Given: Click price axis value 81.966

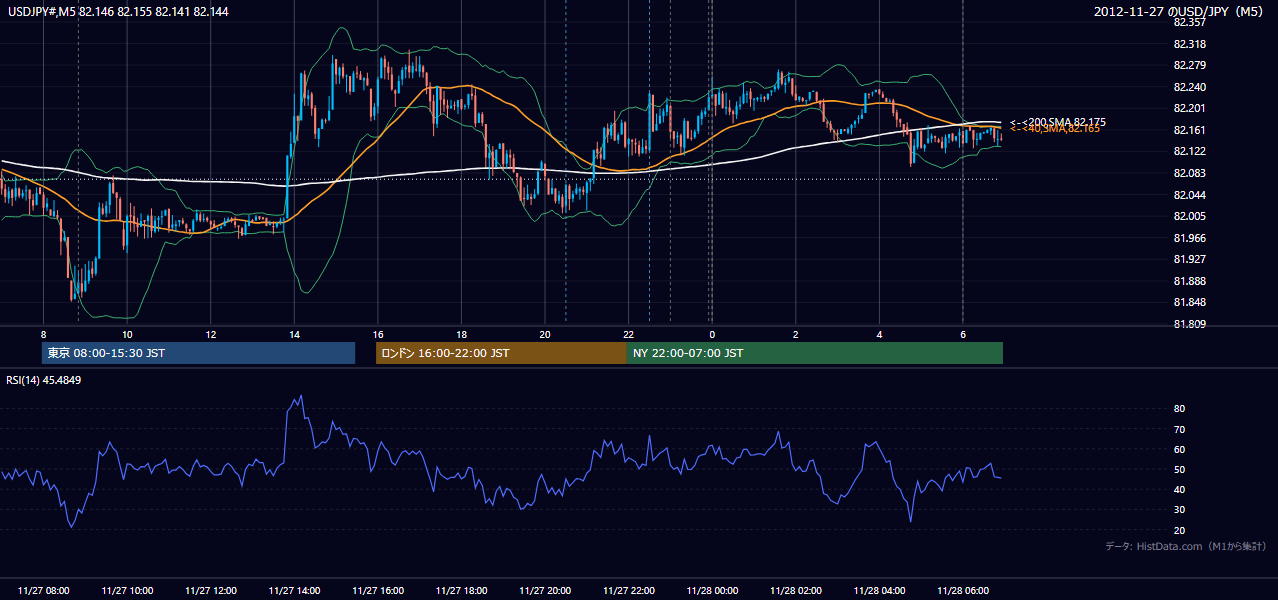Looking at the screenshot, I should click(x=1190, y=238).
